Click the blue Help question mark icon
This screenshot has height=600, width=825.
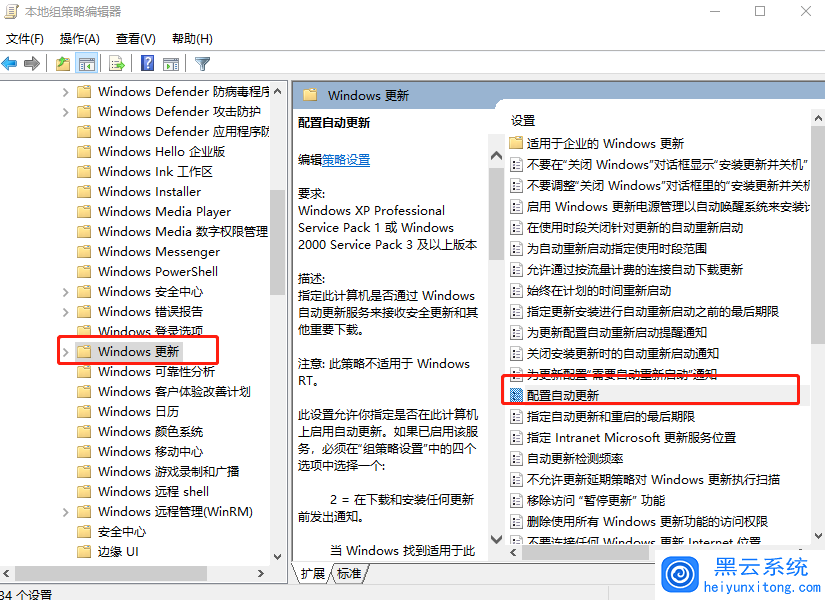(x=148, y=63)
